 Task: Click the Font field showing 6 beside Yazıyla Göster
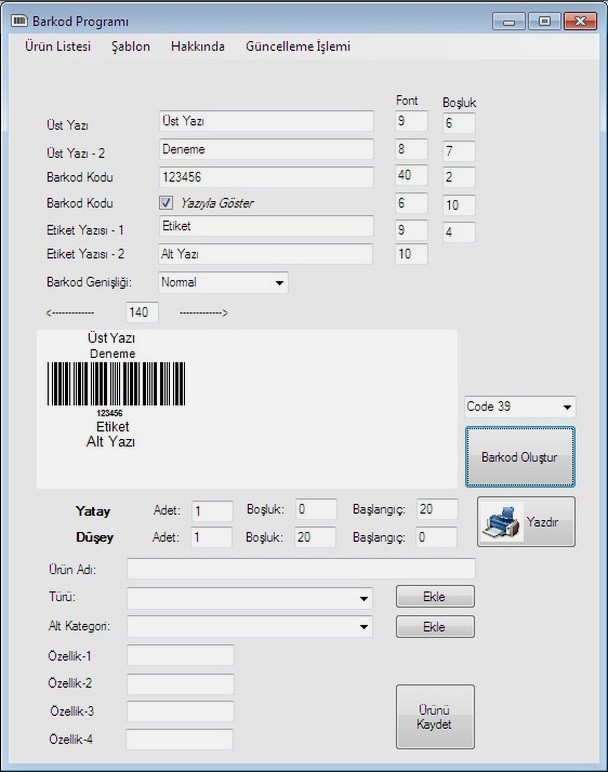411,203
